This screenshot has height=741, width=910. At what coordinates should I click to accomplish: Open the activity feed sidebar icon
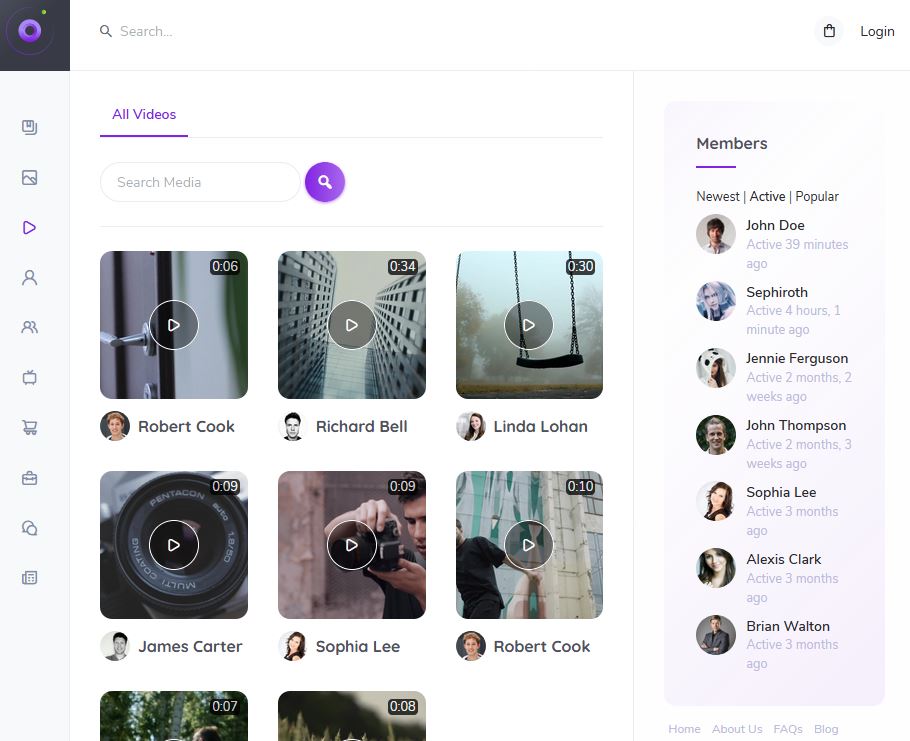click(x=30, y=127)
